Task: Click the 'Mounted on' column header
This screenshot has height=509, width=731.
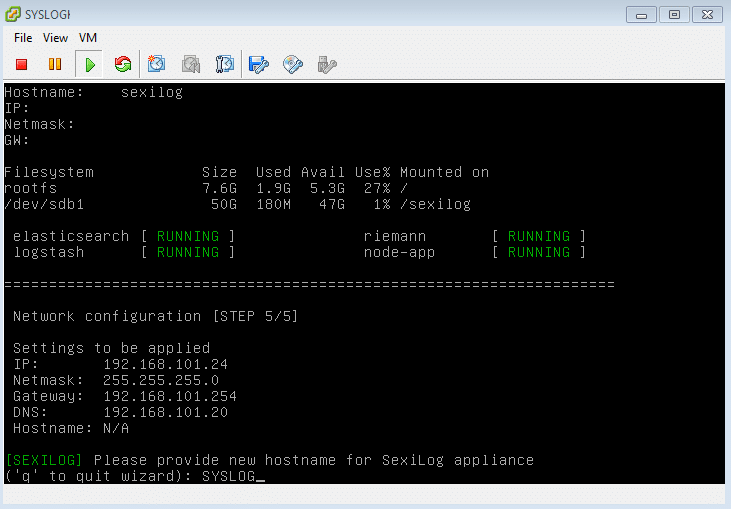Action: [444, 172]
